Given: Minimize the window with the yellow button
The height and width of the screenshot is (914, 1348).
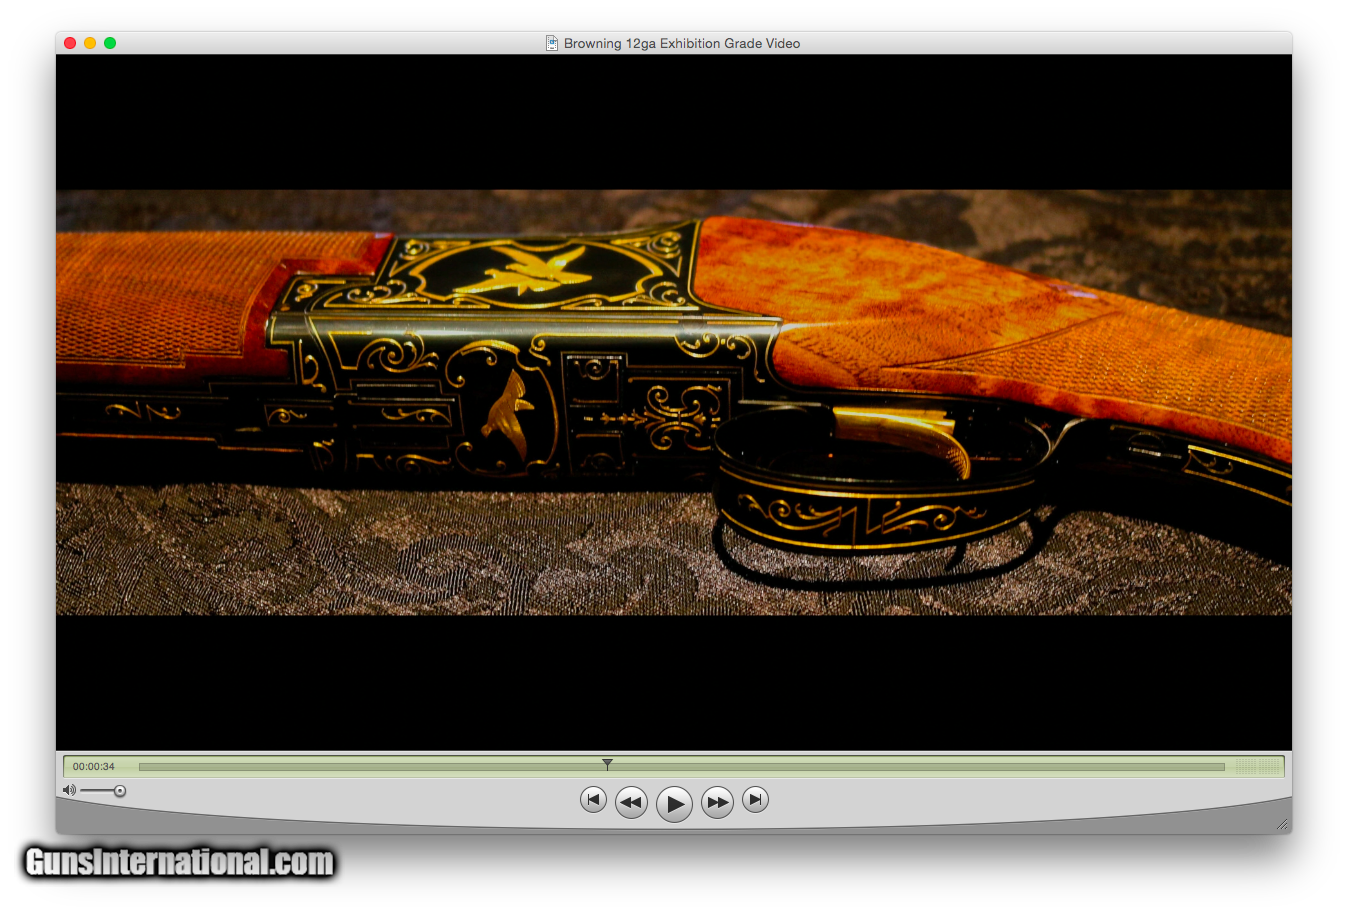Looking at the screenshot, I should (x=90, y=43).
